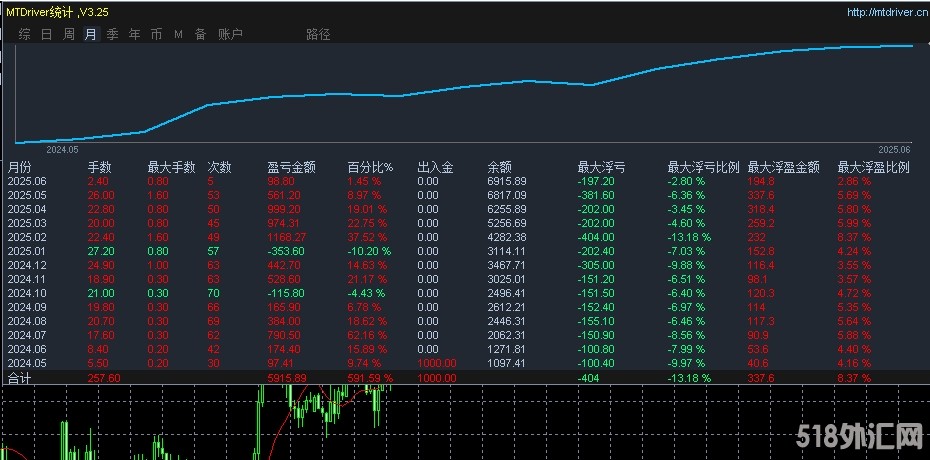Click the 路径 path button
The image size is (930, 460).
pyautogui.click(x=318, y=34)
